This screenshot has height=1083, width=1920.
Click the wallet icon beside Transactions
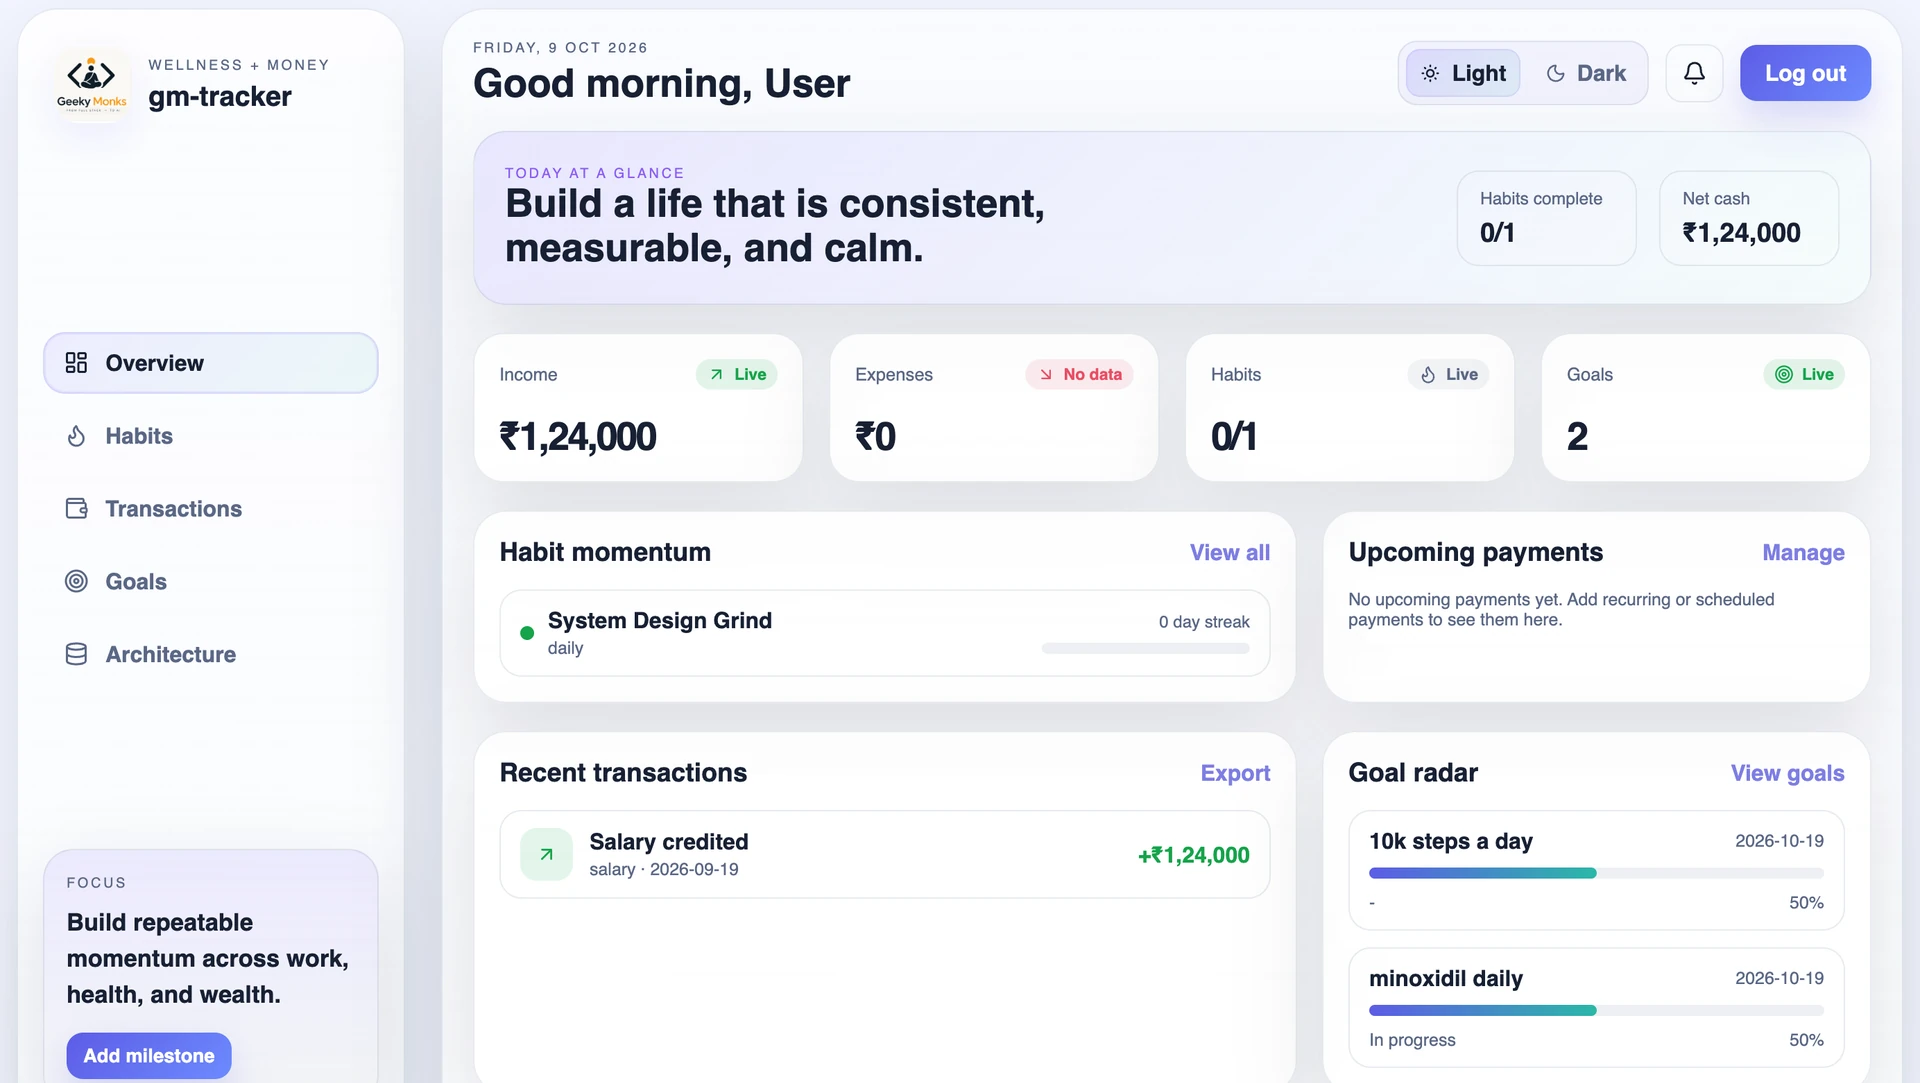(x=76, y=509)
